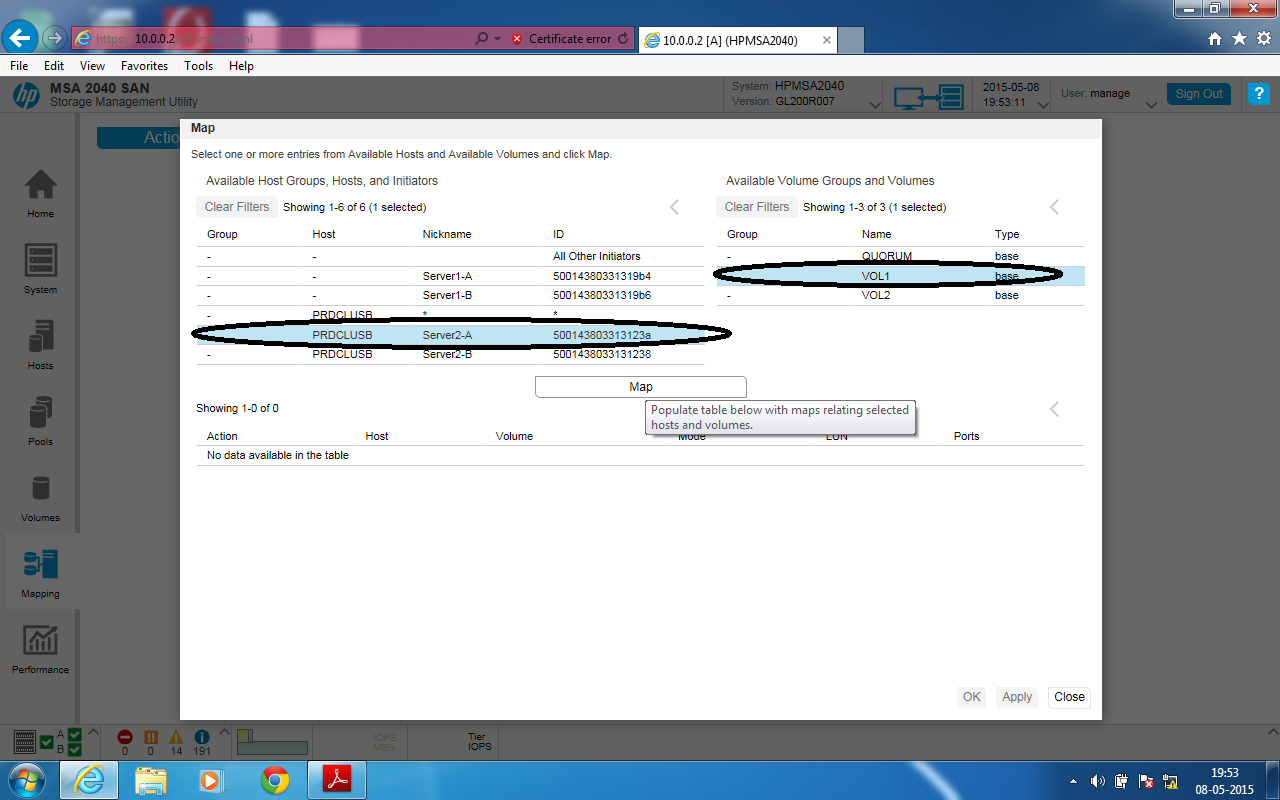This screenshot has height=800, width=1280.
Task: Open the Tools menu
Action: point(198,65)
